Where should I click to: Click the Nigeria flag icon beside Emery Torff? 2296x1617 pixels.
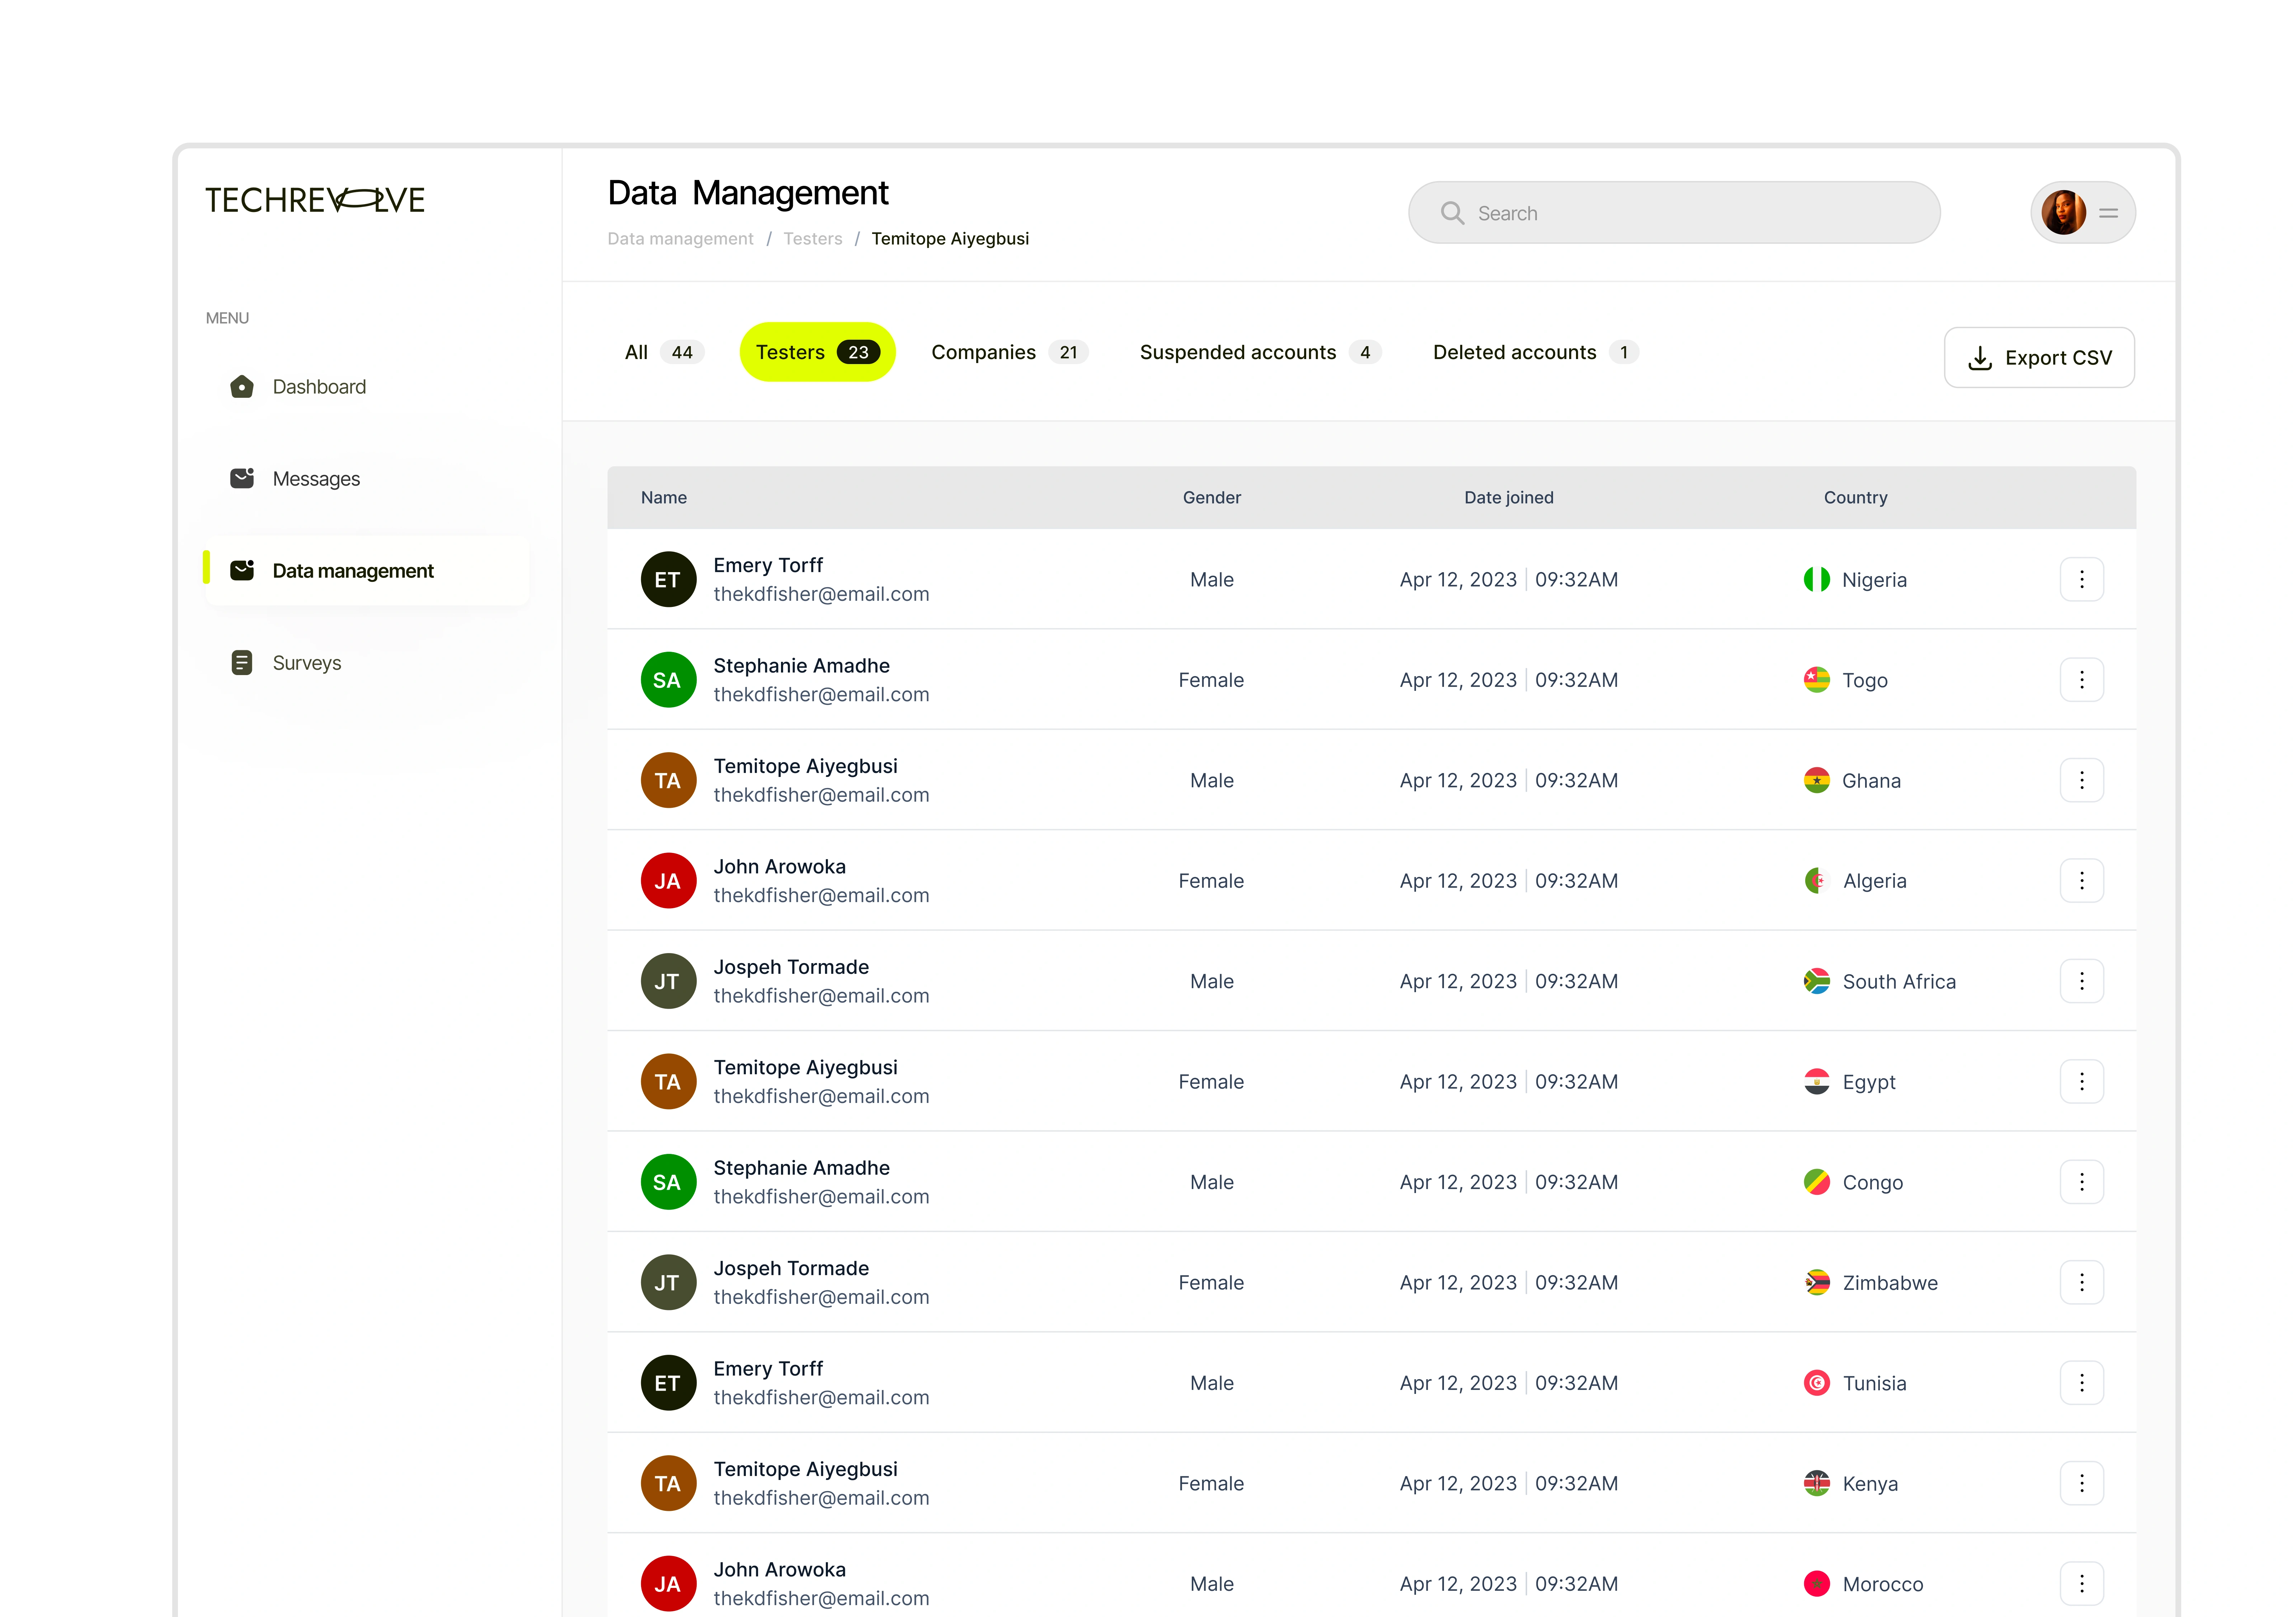tap(1817, 579)
